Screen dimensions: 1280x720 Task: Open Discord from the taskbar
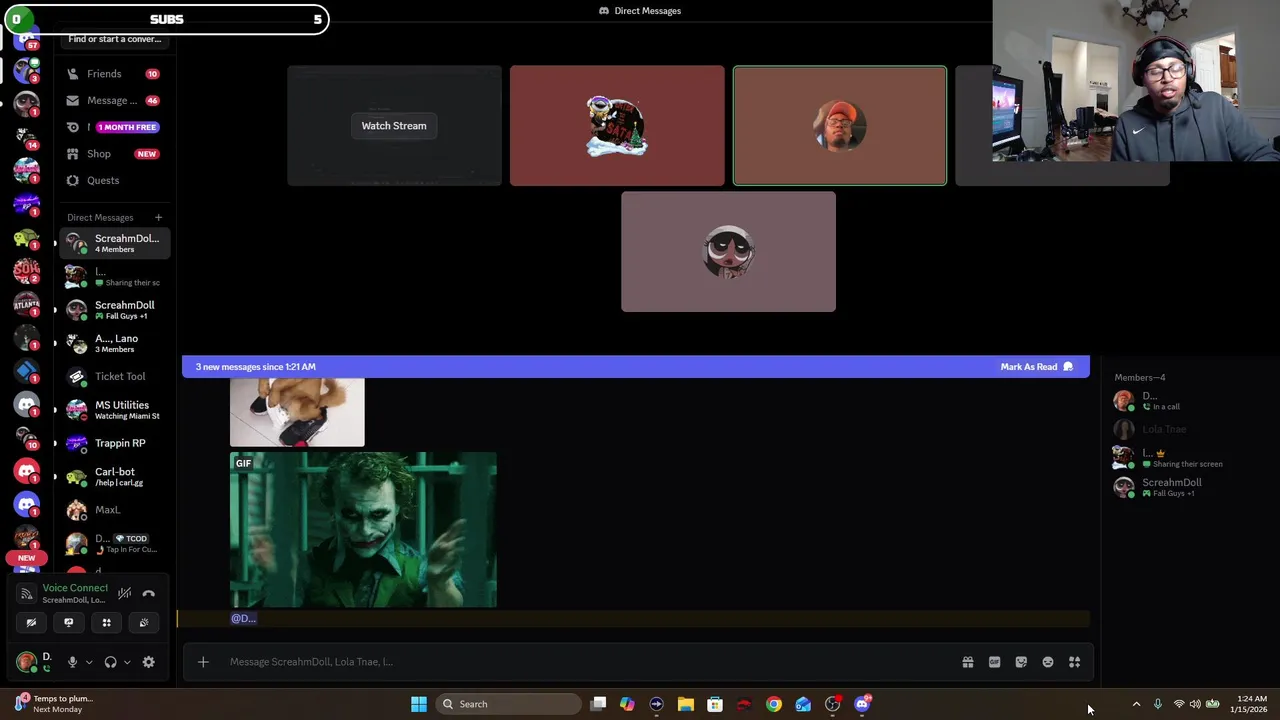863,704
